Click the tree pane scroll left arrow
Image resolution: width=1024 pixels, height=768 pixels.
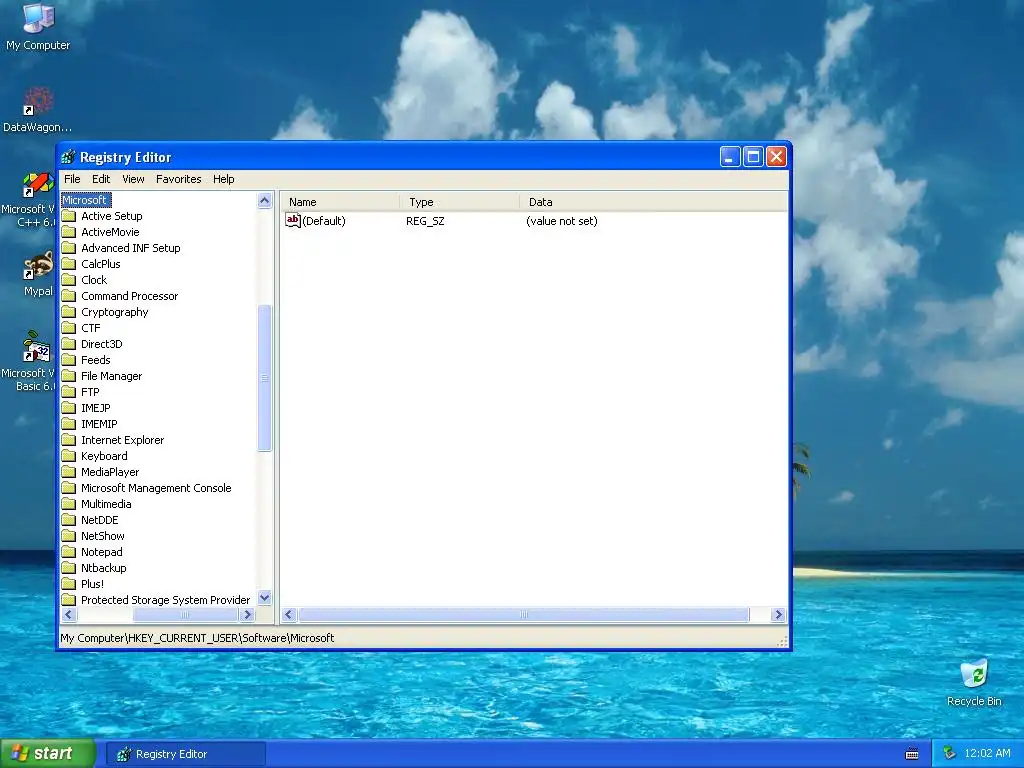pyautogui.click(x=69, y=615)
